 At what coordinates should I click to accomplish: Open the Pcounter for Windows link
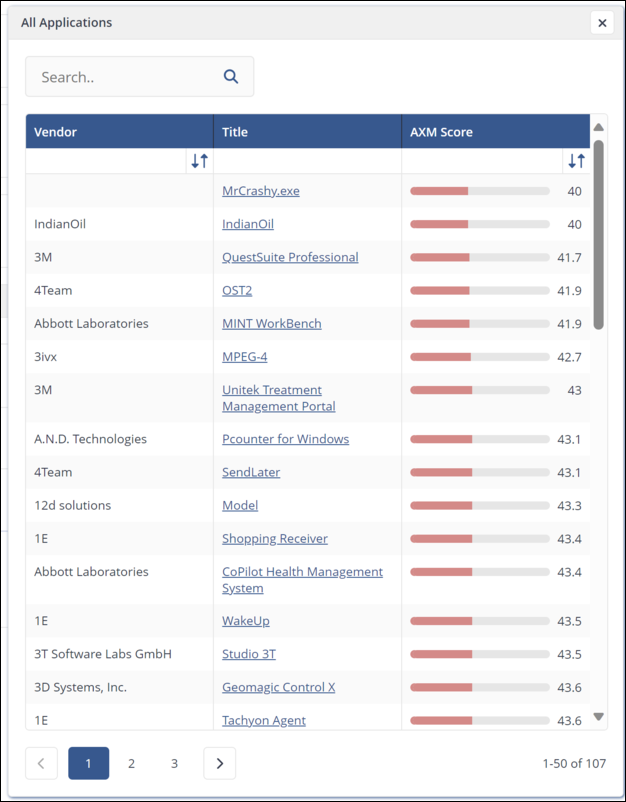pos(285,439)
